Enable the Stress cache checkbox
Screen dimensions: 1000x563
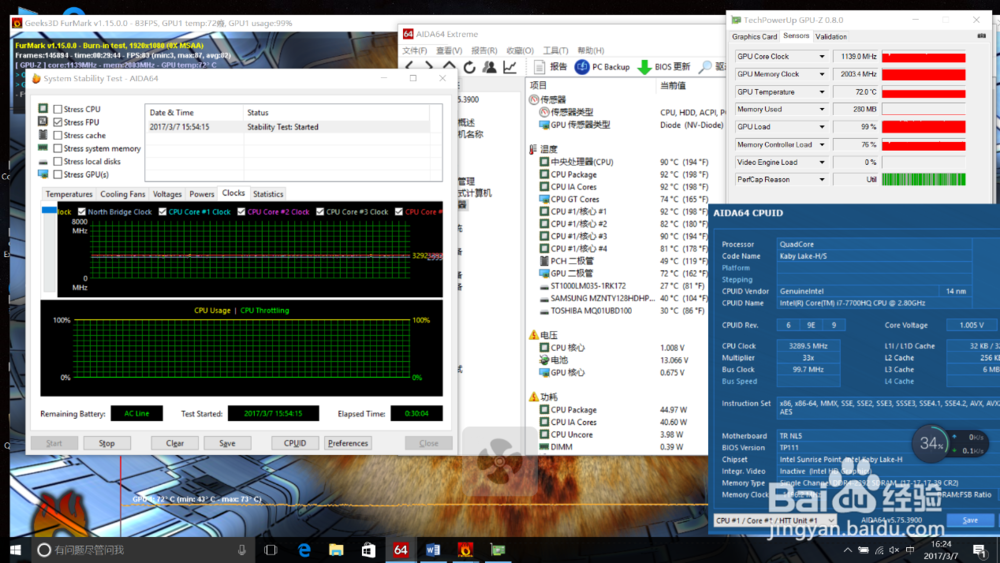58,135
